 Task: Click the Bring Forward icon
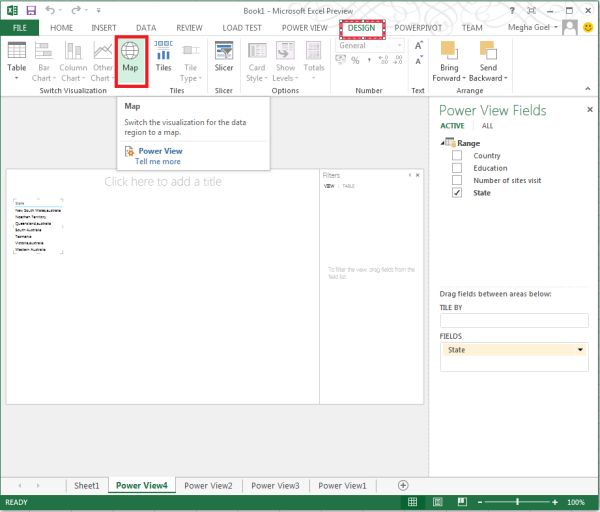449,51
